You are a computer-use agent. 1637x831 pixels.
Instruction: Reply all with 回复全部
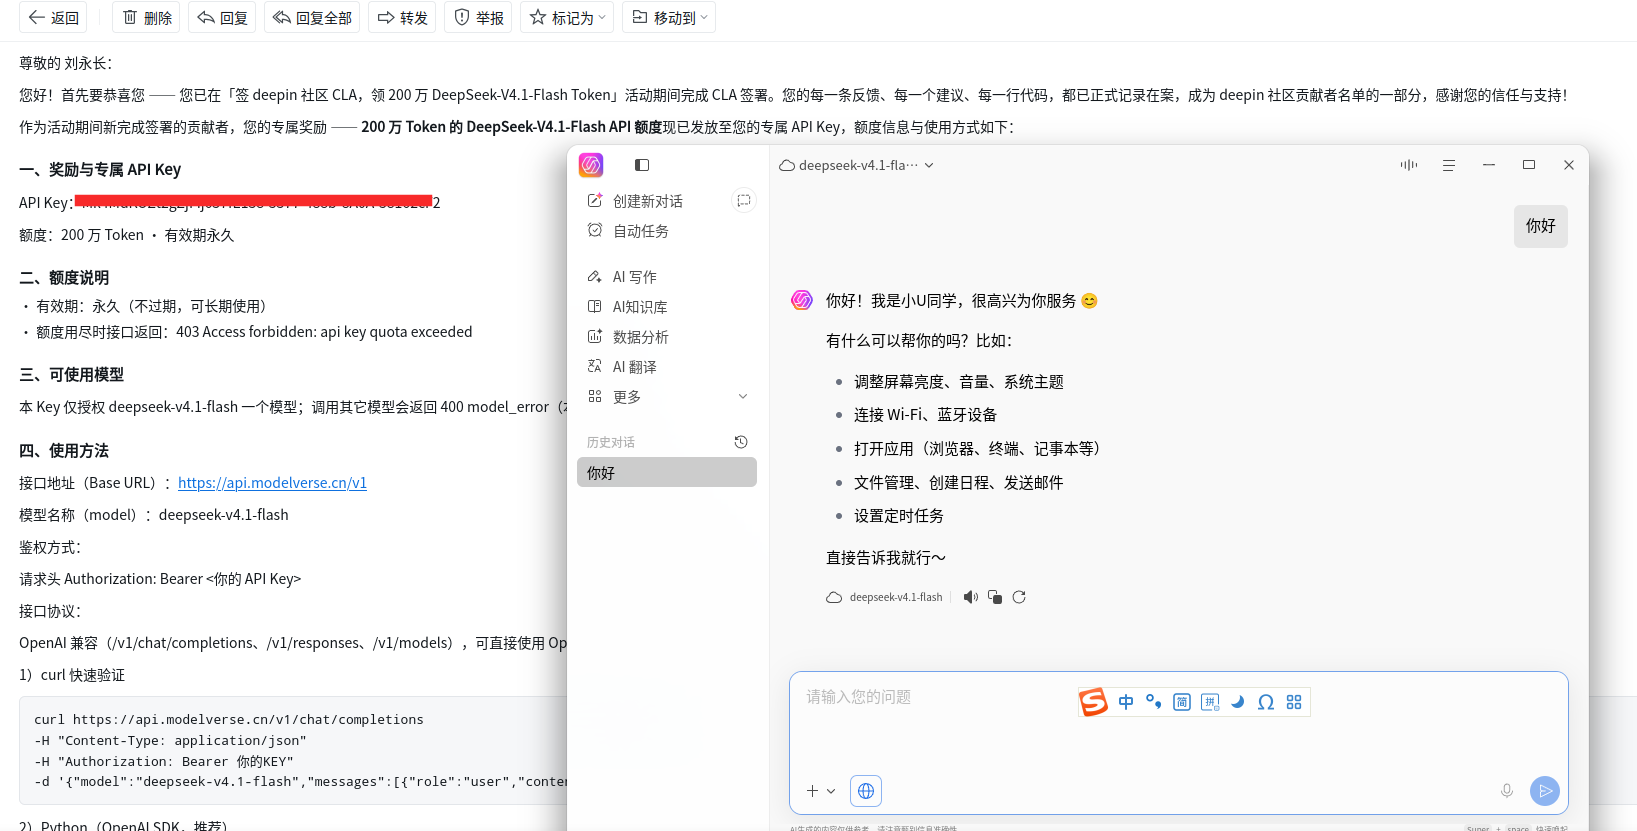tap(312, 18)
